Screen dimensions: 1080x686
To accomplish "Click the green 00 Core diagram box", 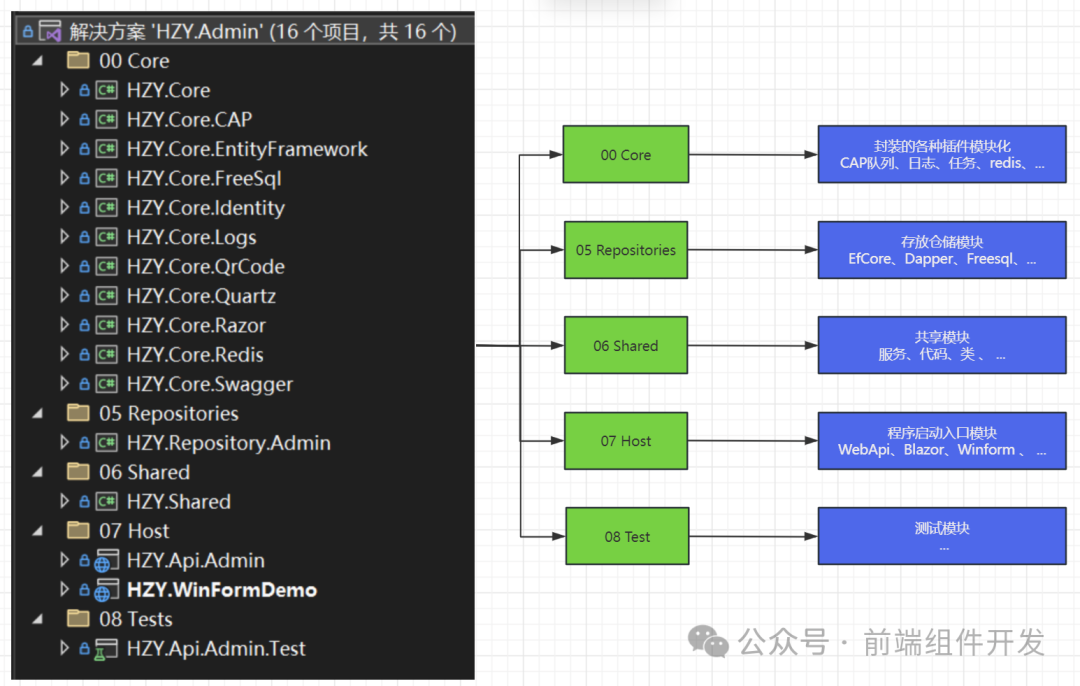I will tap(625, 154).
